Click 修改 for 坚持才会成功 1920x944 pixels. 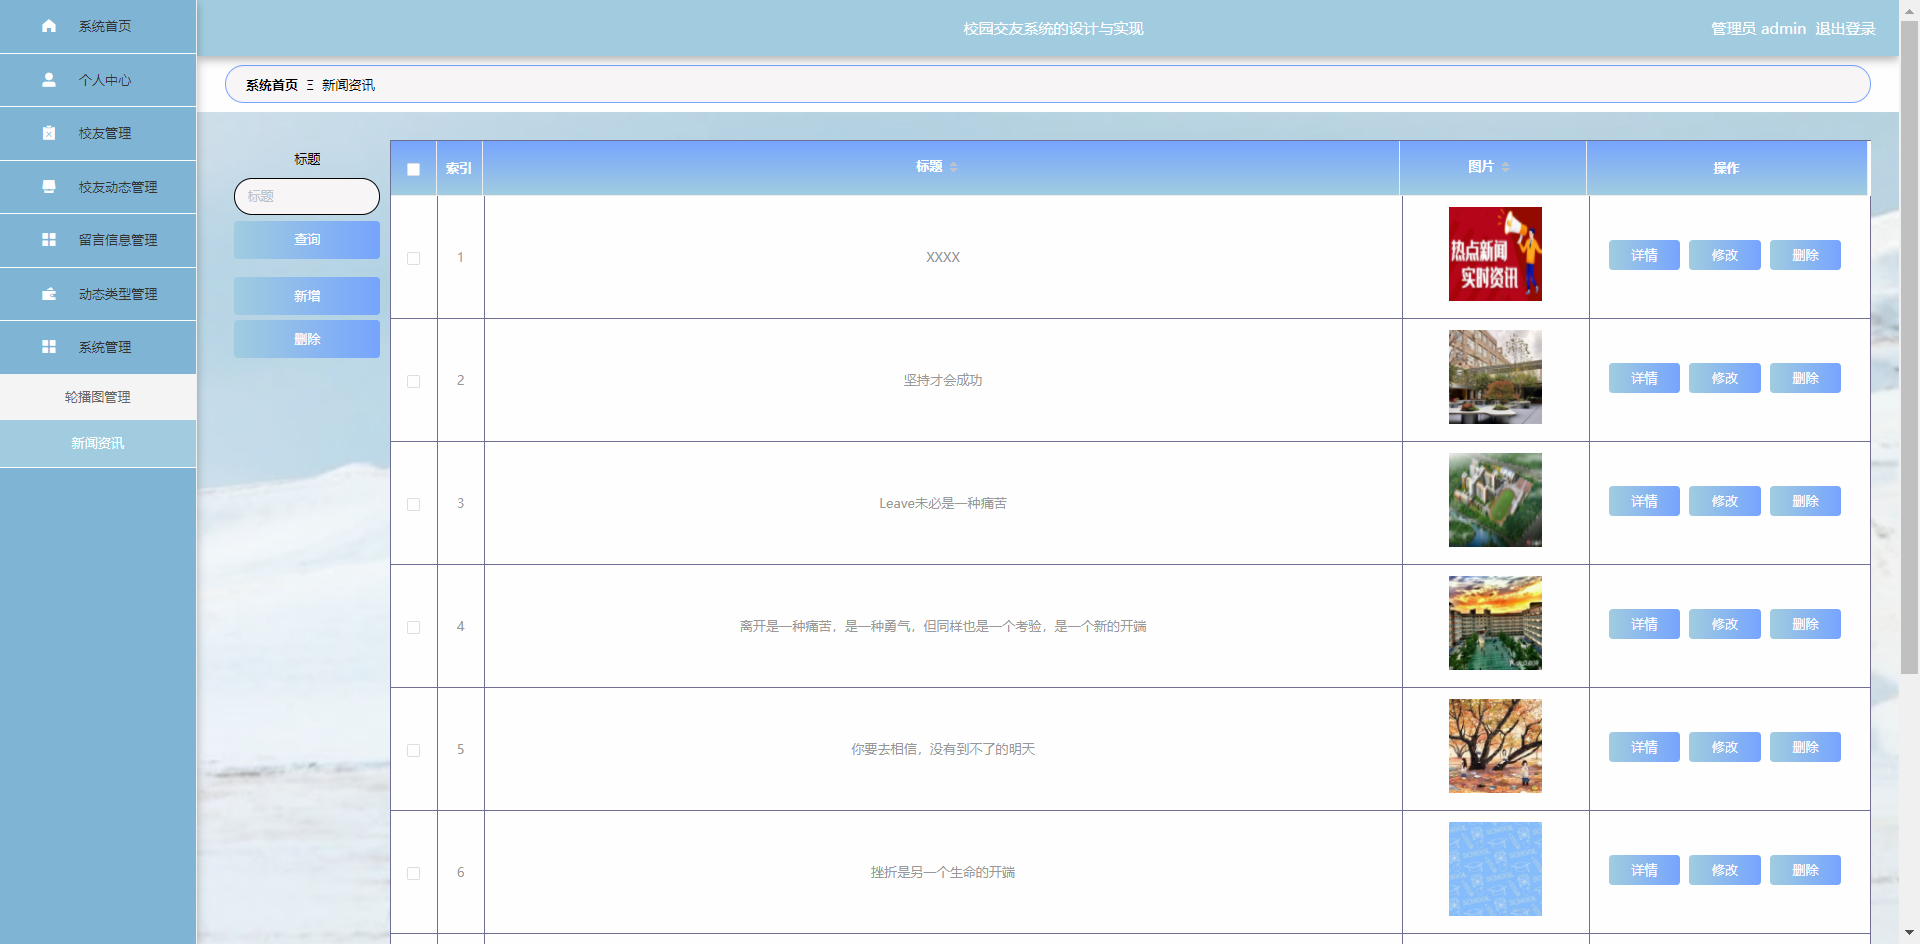click(1725, 378)
